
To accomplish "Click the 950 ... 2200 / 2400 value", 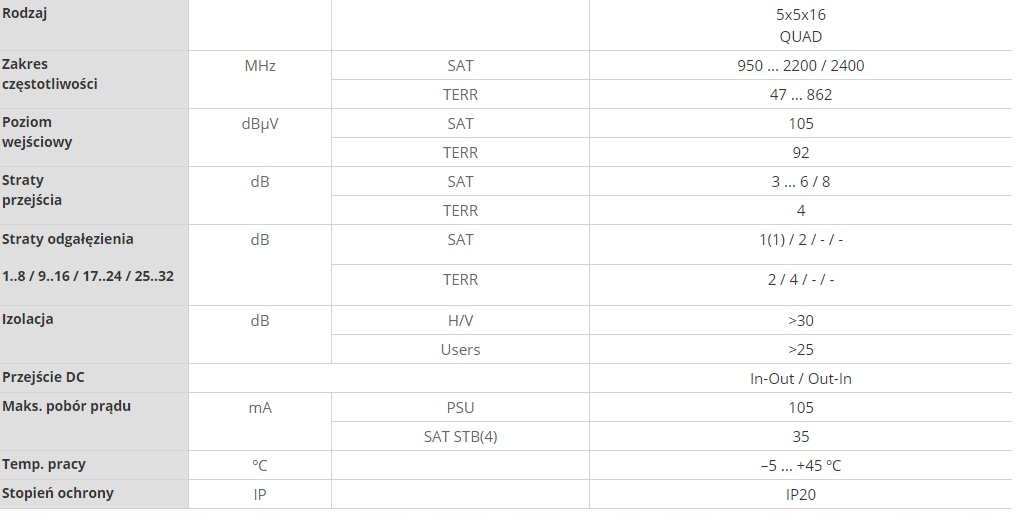I will pos(800,66).
